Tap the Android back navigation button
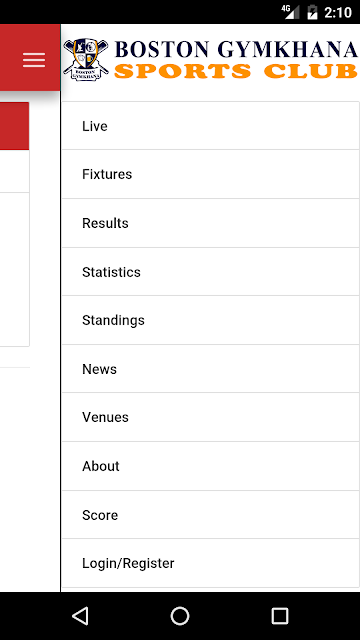Image resolution: width=360 pixels, height=640 pixels. pyautogui.click(x=80, y=616)
